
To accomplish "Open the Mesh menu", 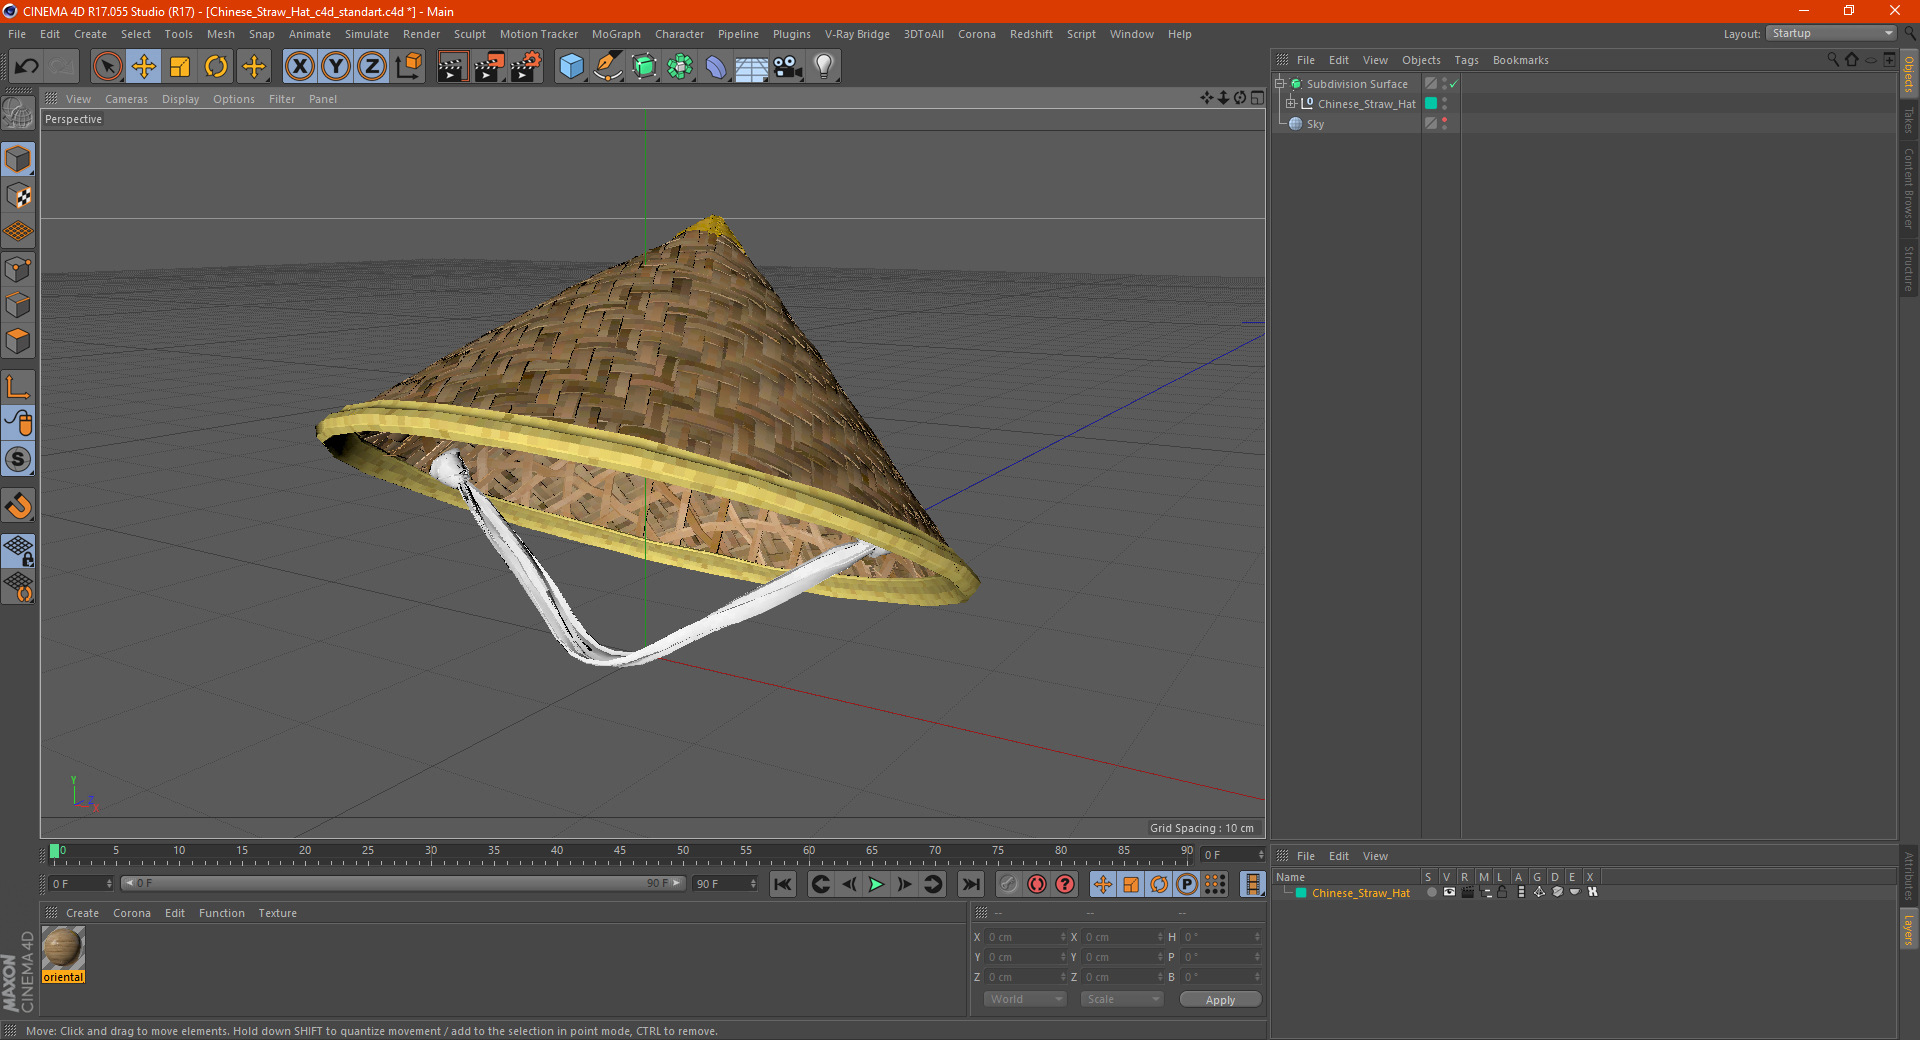I will tap(220, 34).
